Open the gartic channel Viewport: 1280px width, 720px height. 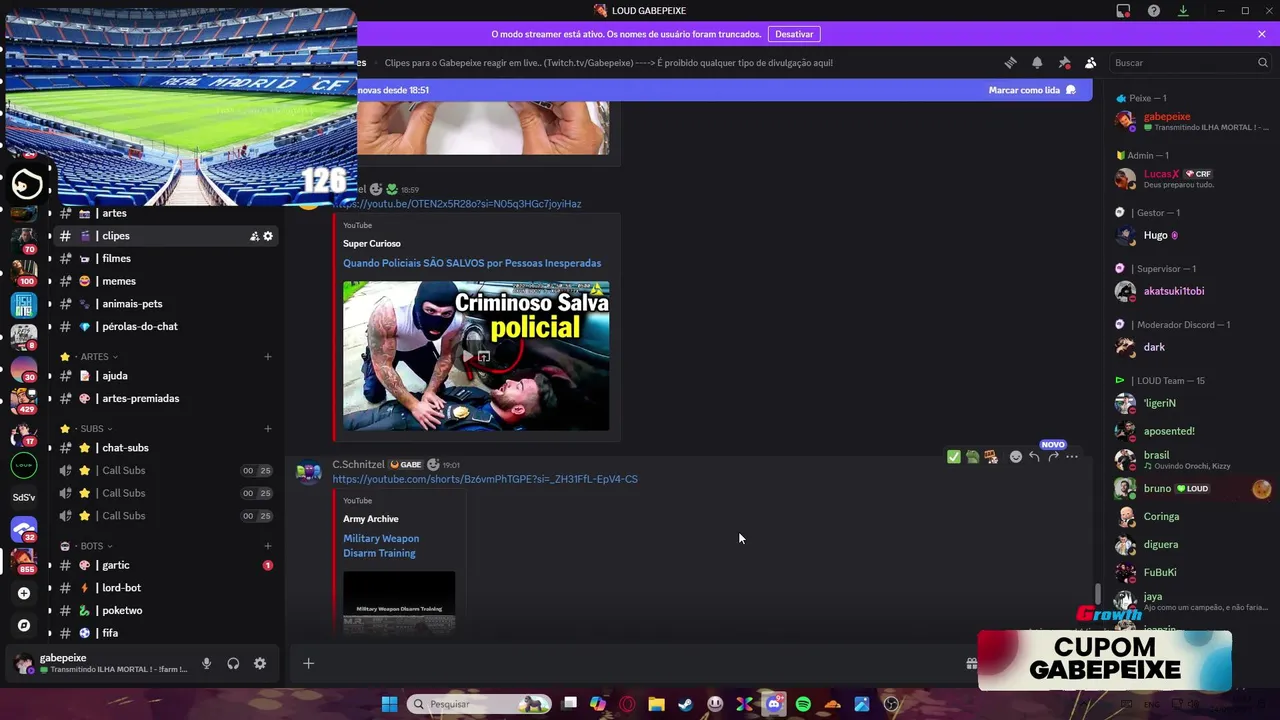[x=166, y=565]
